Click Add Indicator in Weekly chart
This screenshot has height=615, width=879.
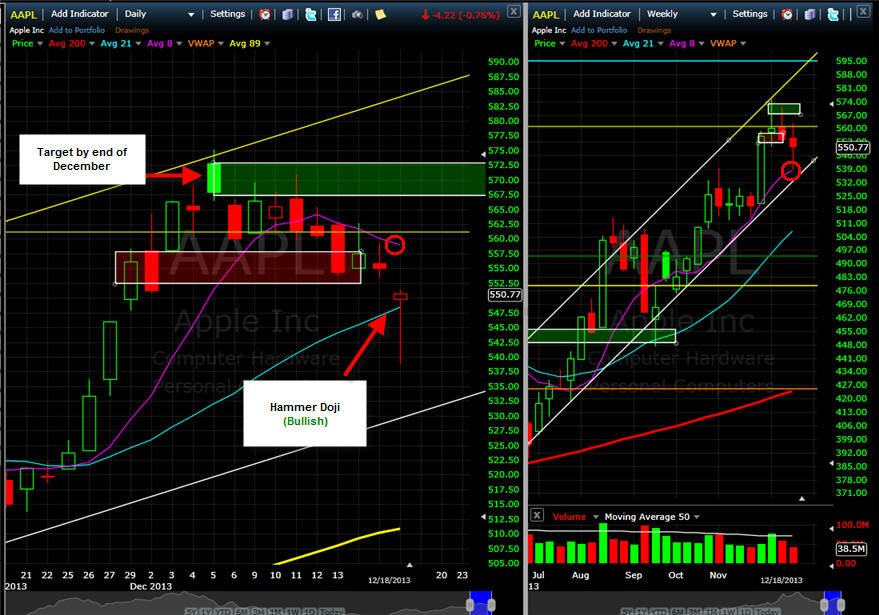(602, 14)
